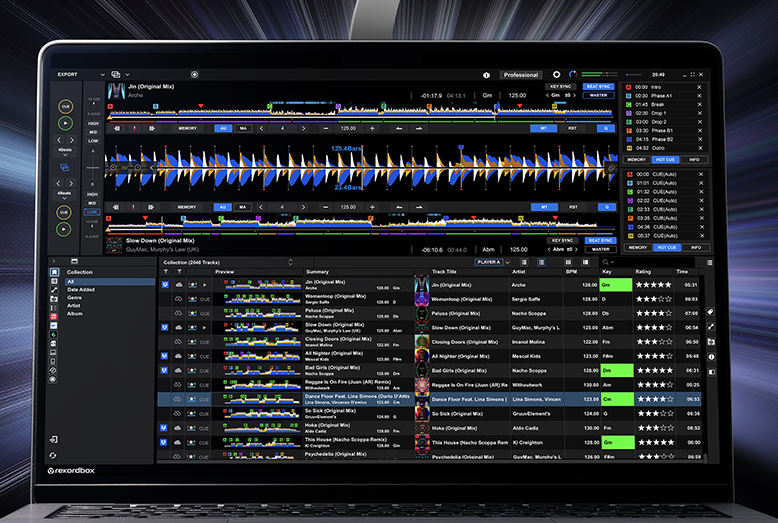Delete the Break hot cue at 01:45
The height and width of the screenshot is (523, 778).
click(x=700, y=105)
